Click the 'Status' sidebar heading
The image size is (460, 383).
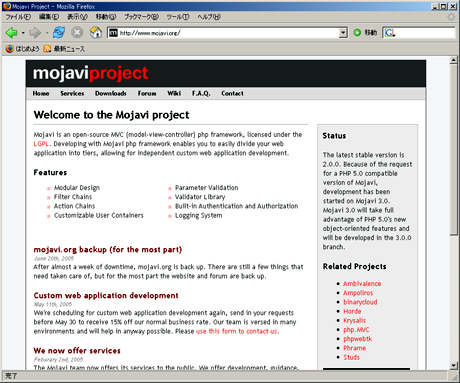pyautogui.click(x=334, y=136)
